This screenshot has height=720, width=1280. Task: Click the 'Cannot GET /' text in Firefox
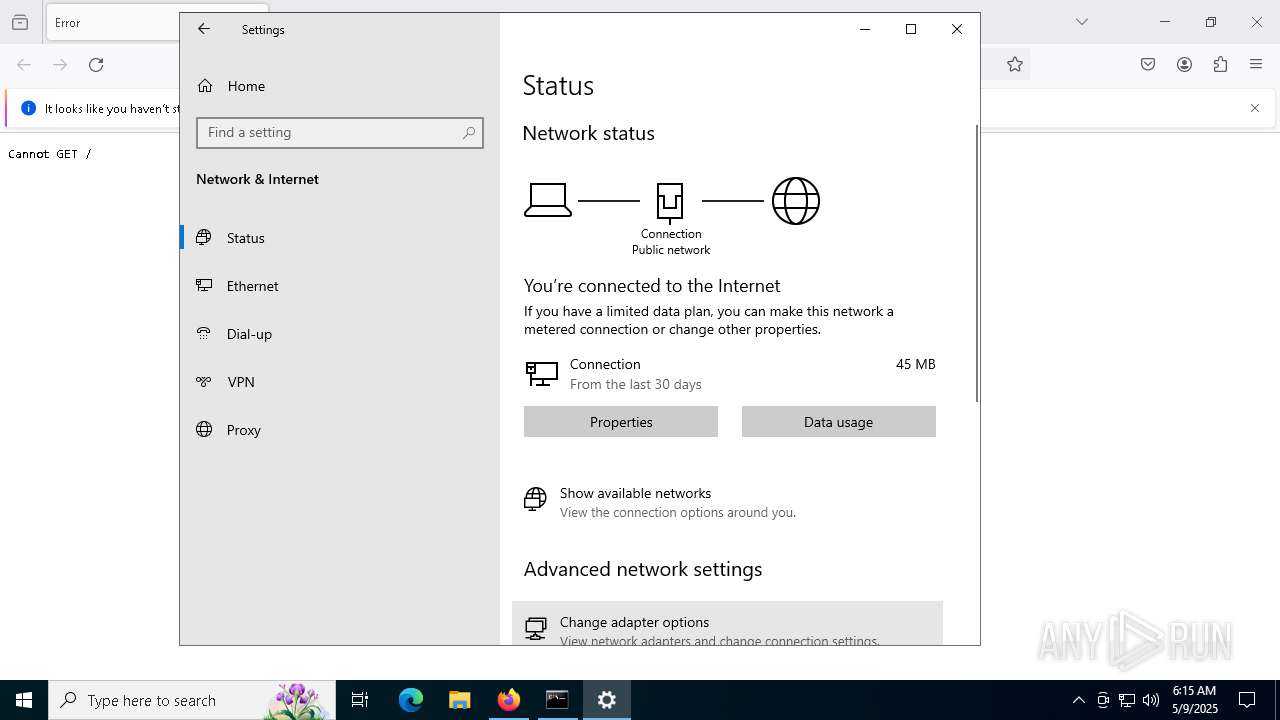49,154
